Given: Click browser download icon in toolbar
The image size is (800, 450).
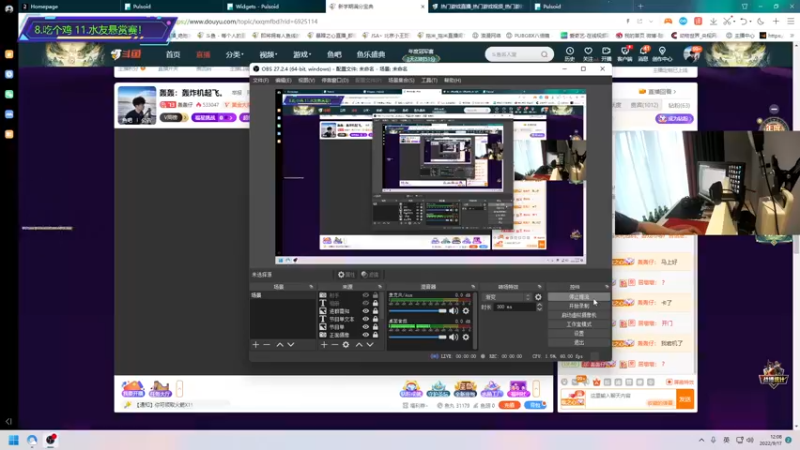Looking at the screenshot, I should (713, 21).
